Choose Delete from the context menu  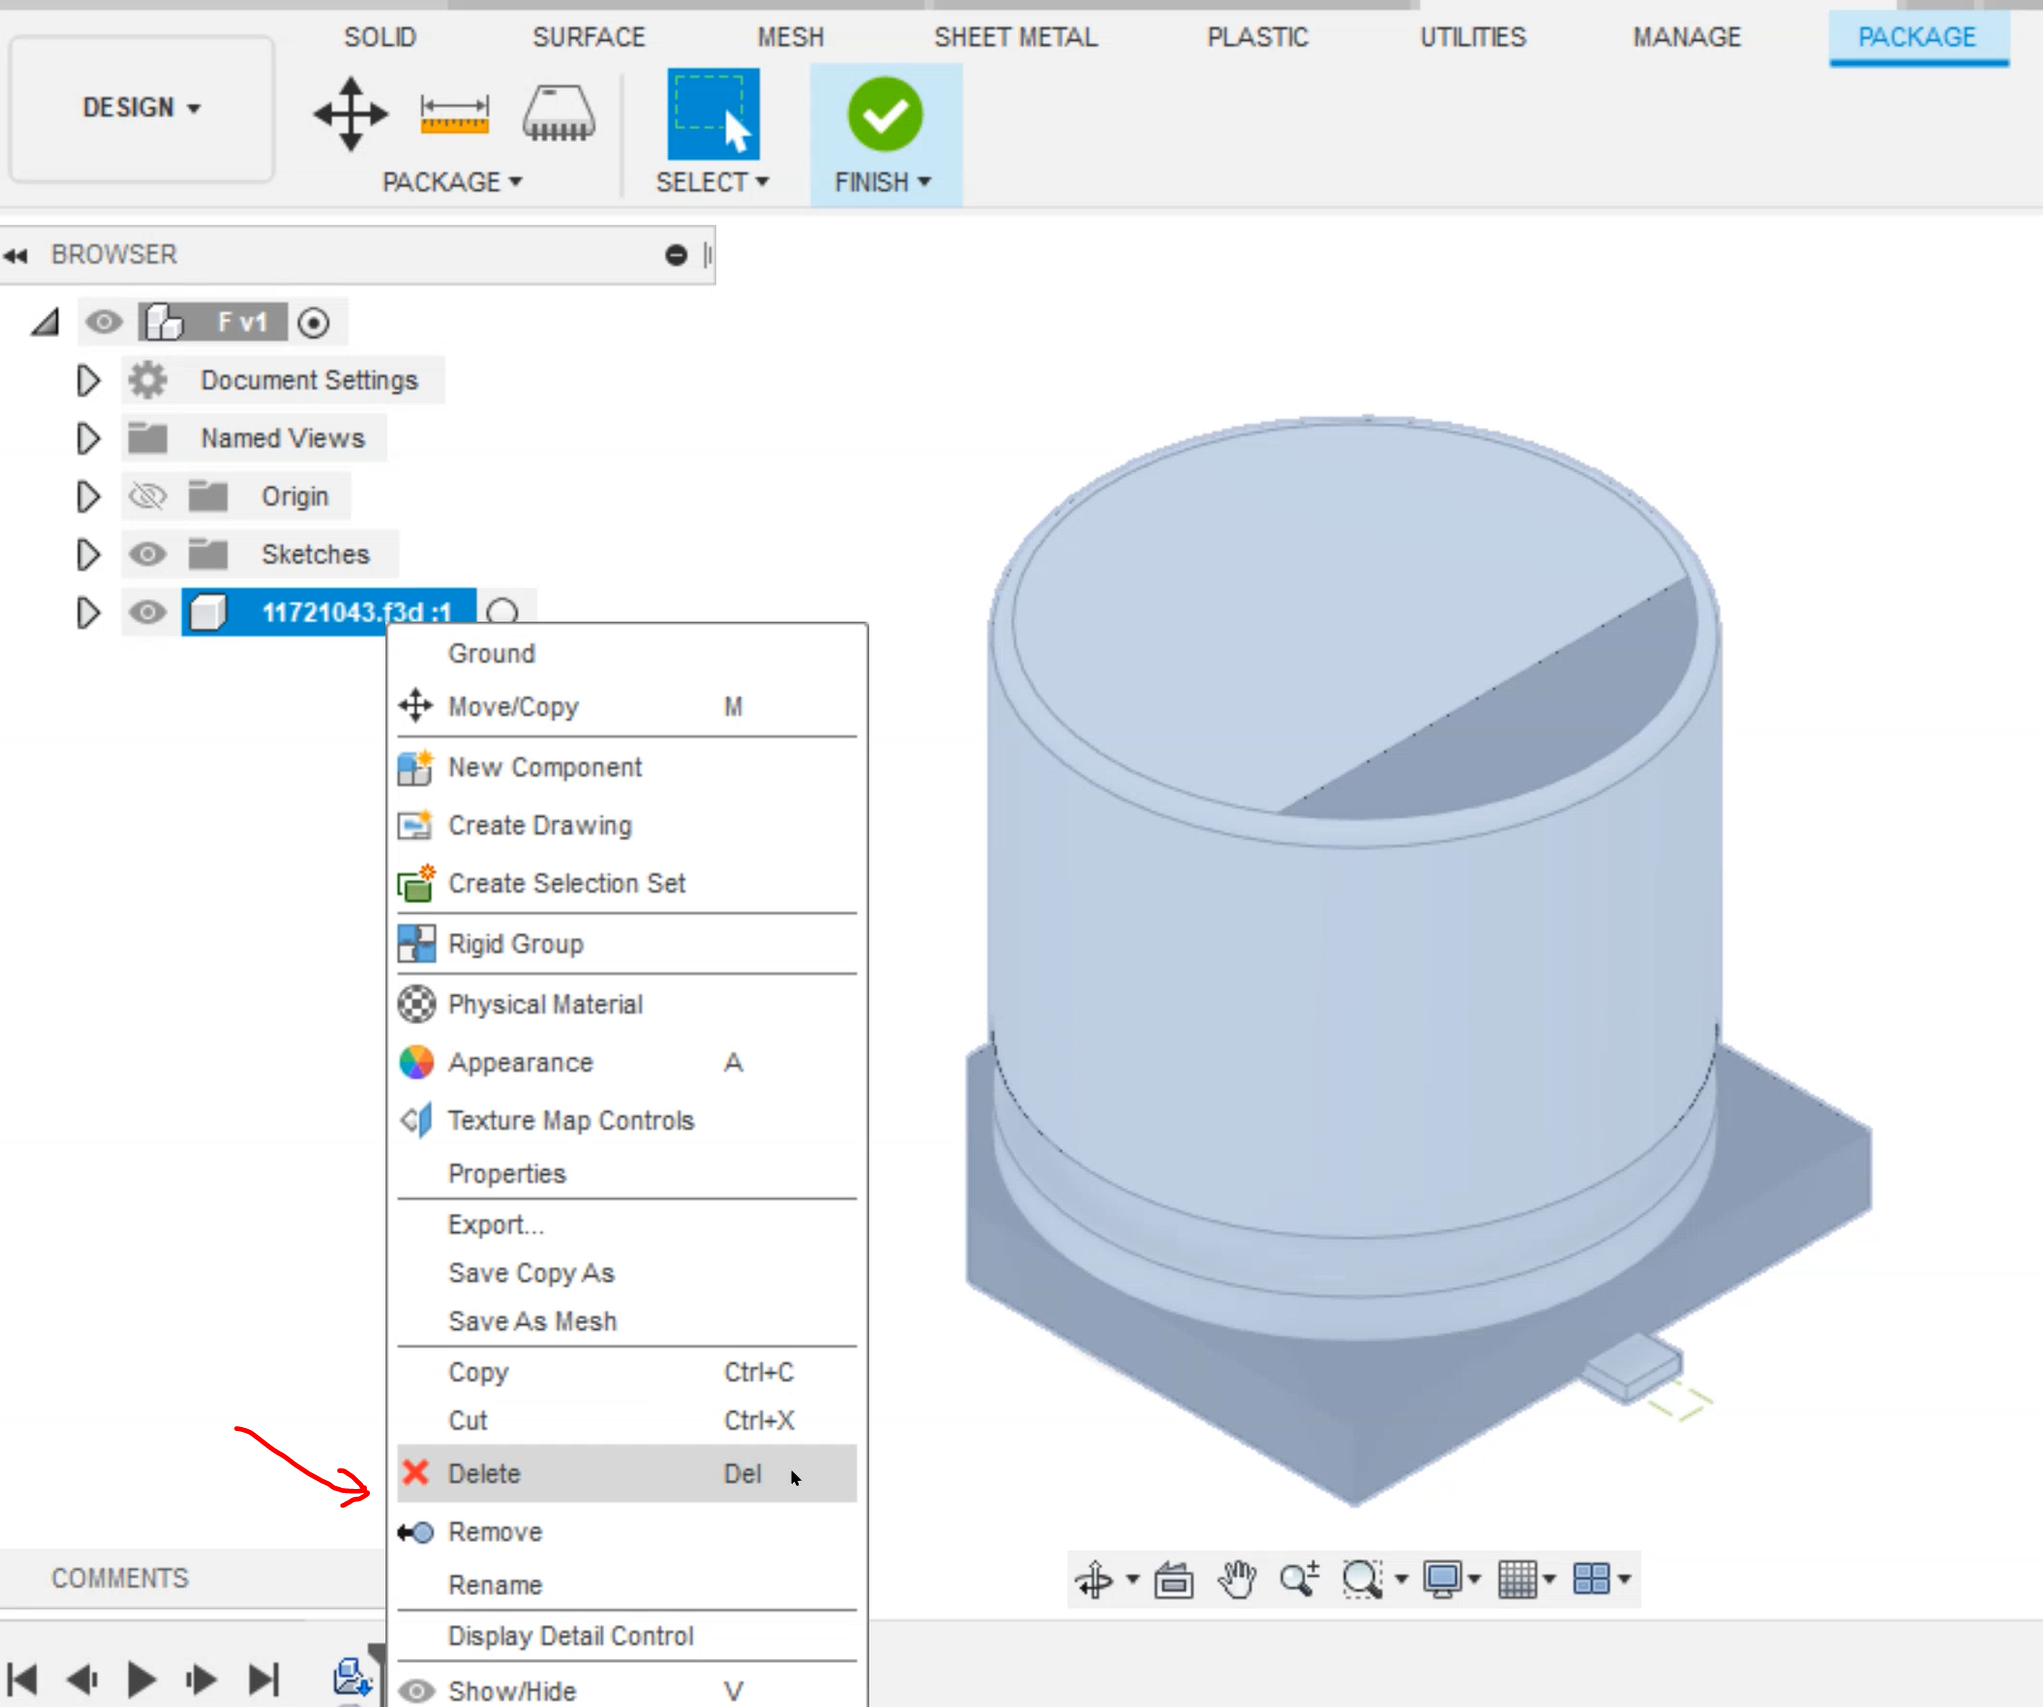click(x=483, y=1473)
